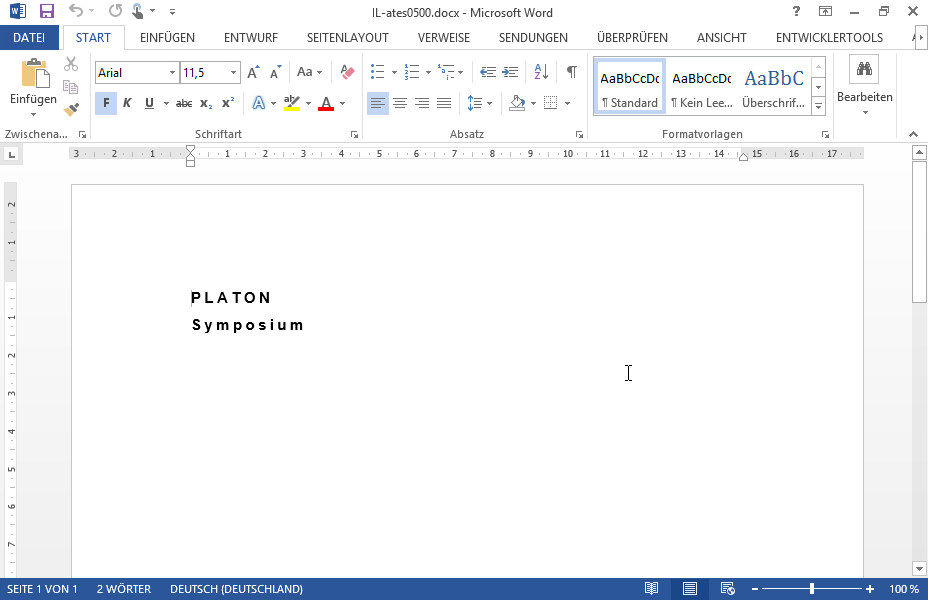
Task: Save the document with the floppy disk icon
Action: 46,11
